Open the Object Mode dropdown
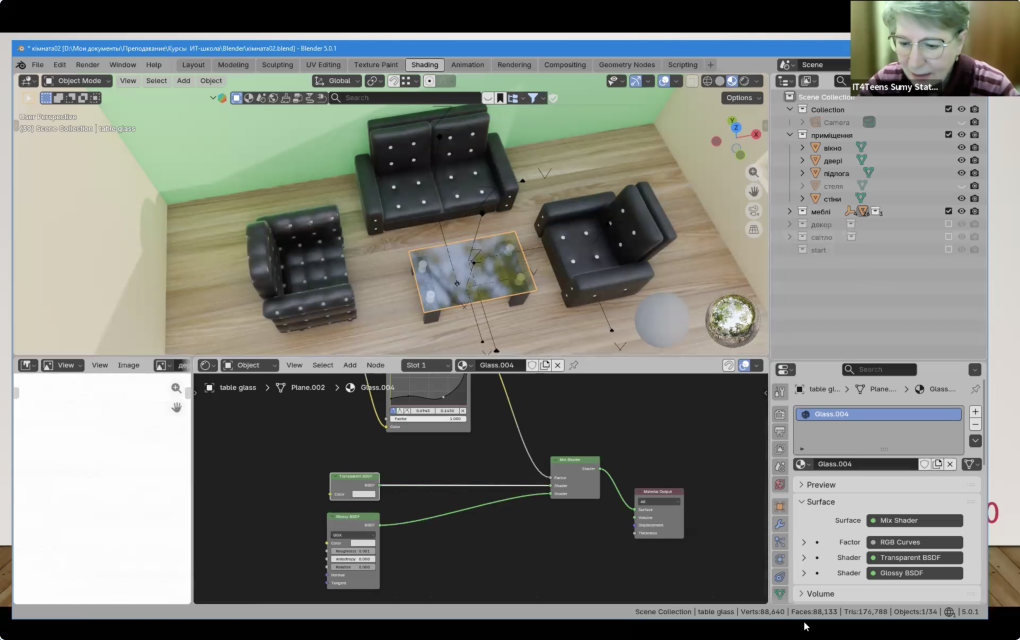1020x640 pixels. click(x=78, y=80)
